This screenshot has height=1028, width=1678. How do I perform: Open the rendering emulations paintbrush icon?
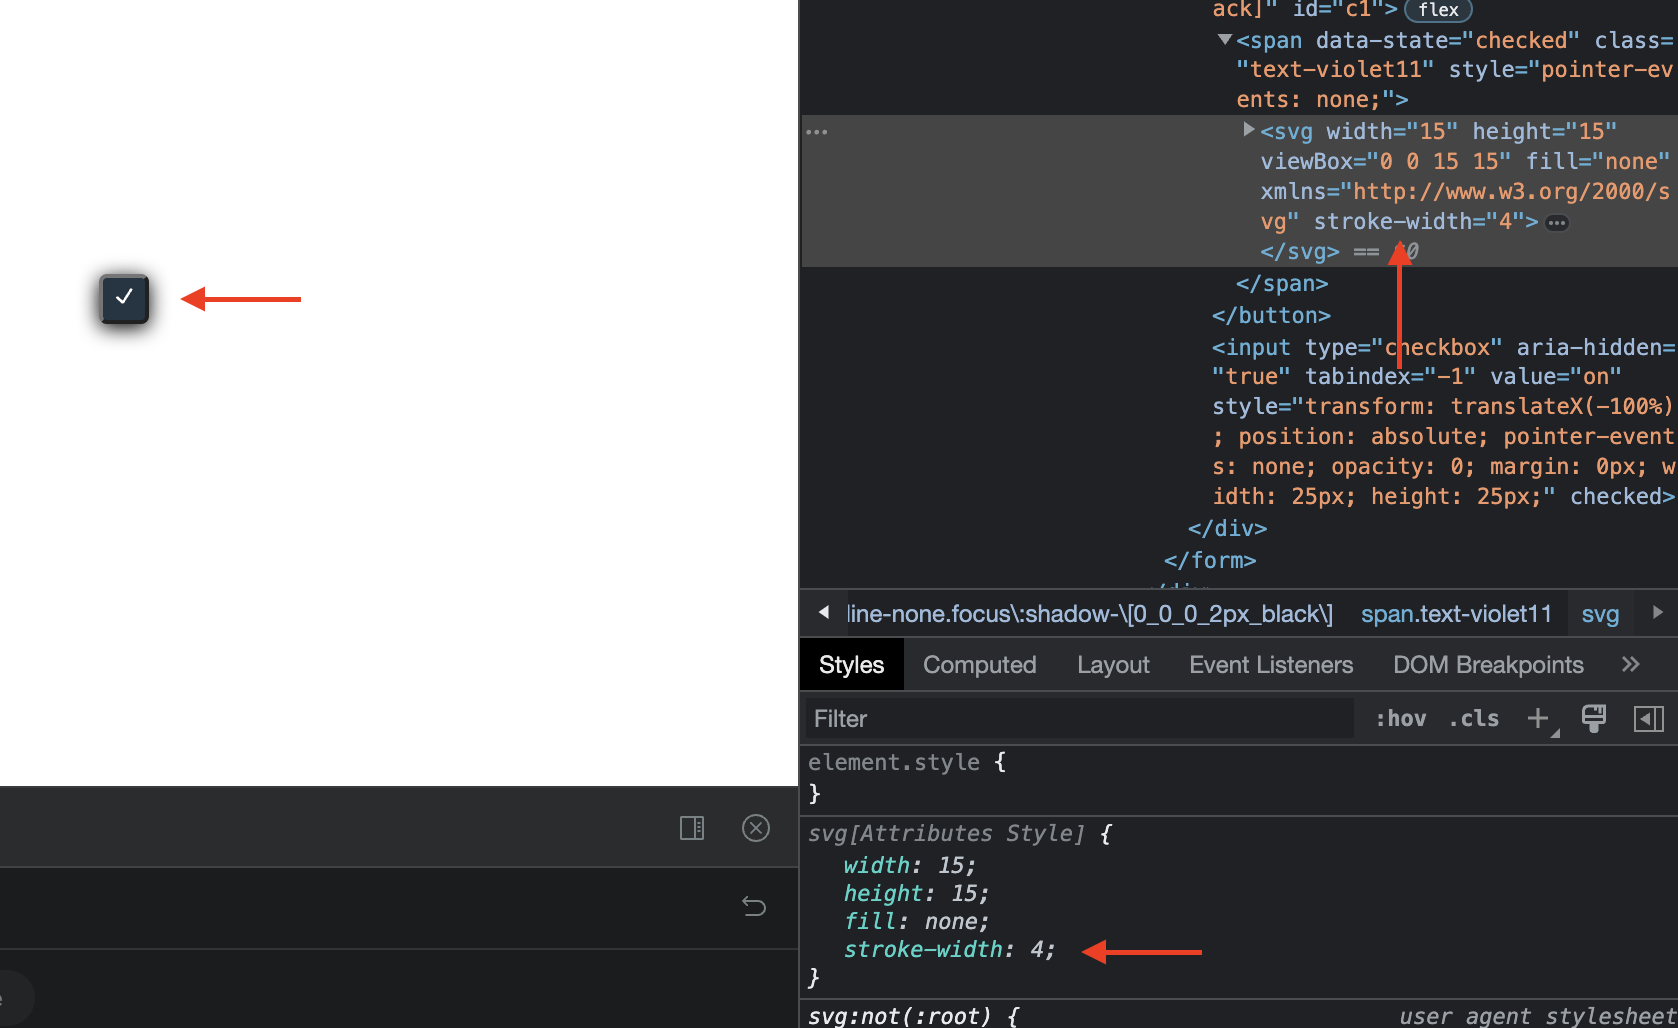1594,718
